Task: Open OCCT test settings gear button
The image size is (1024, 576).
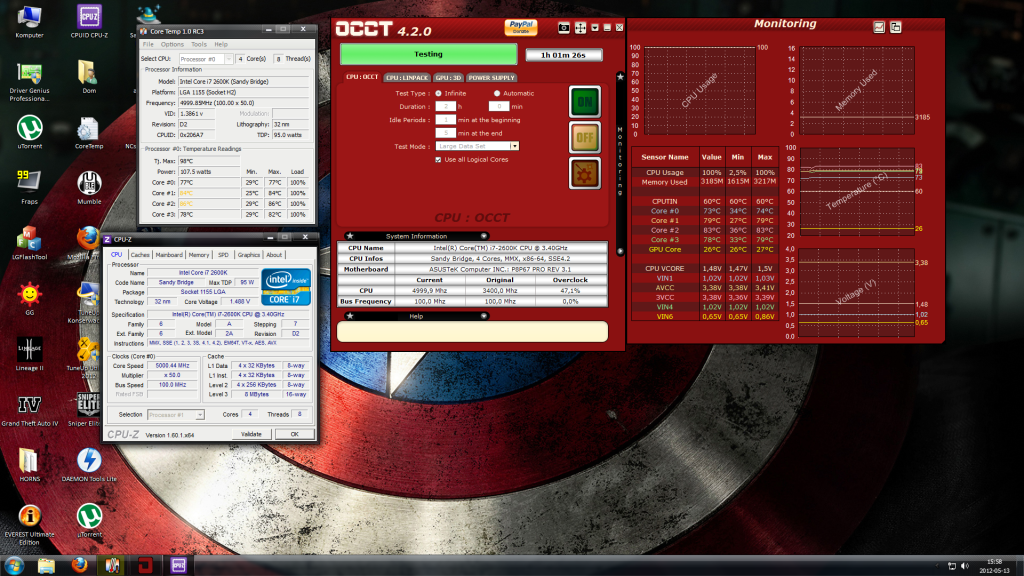Action: (584, 172)
